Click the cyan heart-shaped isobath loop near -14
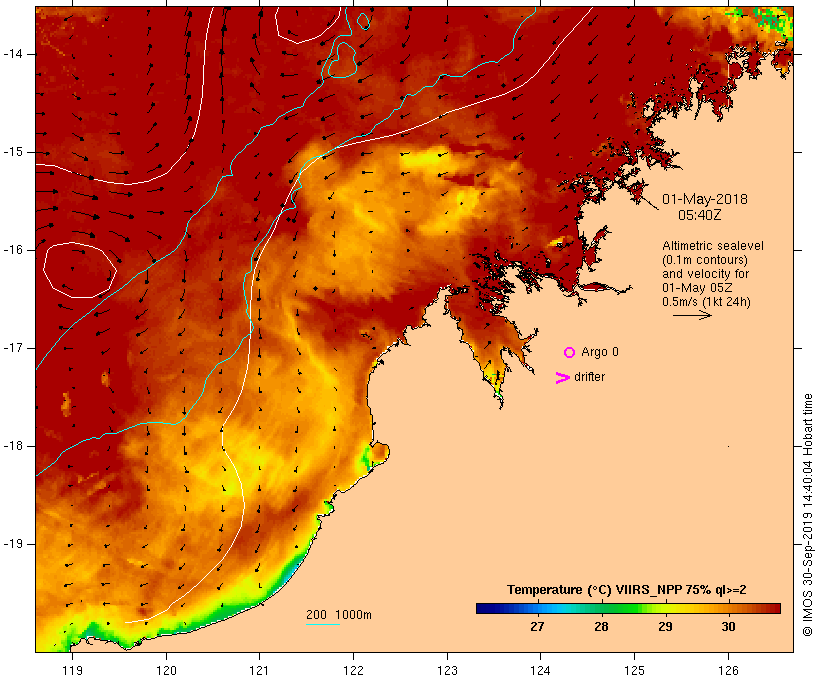 click(342, 60)
